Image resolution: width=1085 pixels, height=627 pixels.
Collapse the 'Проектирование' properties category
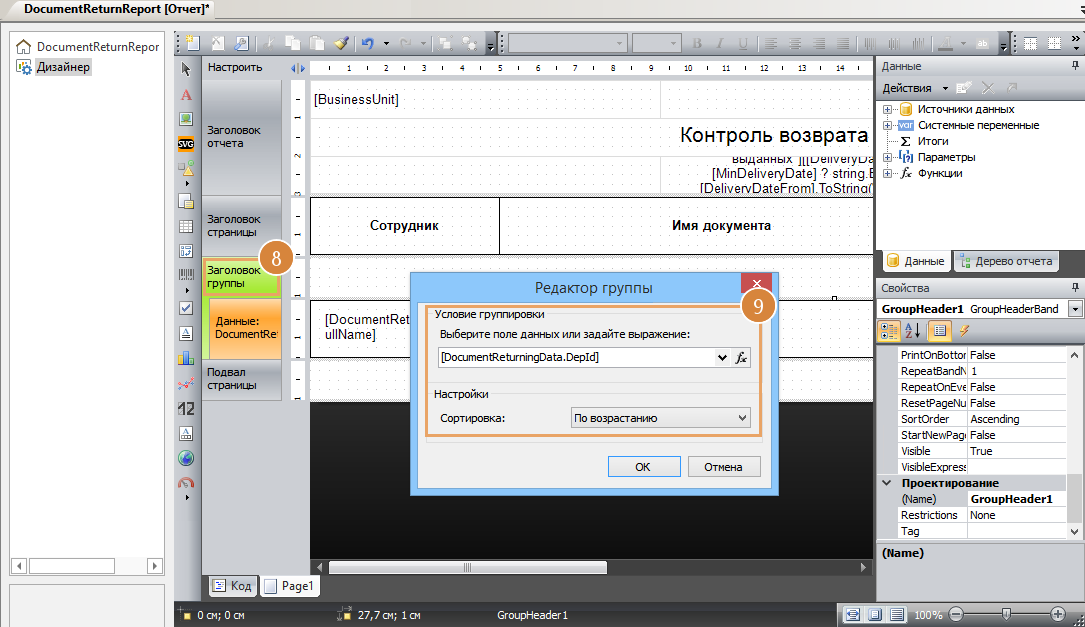tap(886, 483)
